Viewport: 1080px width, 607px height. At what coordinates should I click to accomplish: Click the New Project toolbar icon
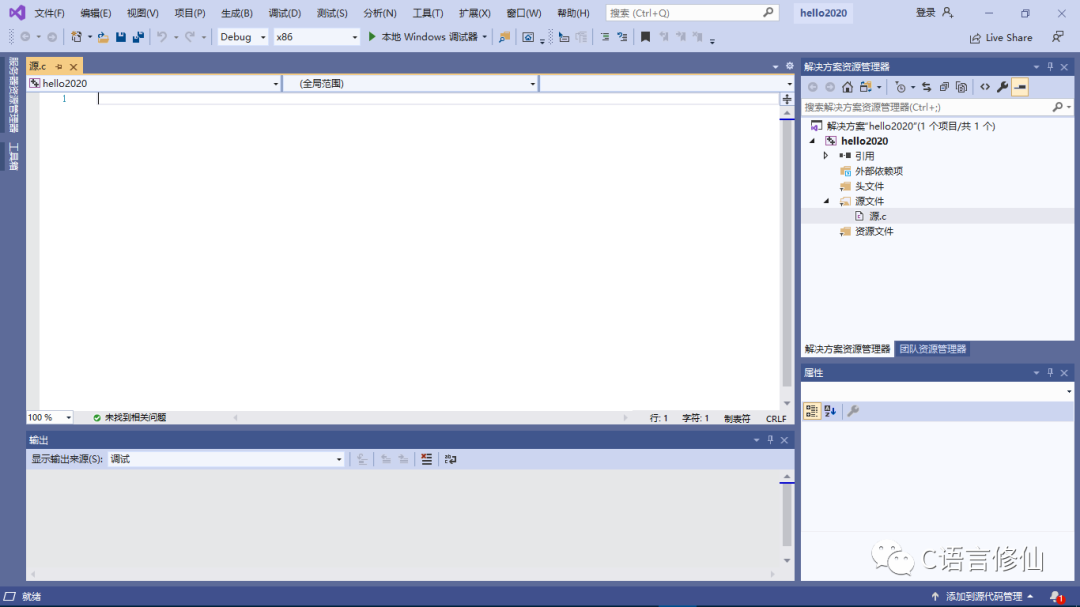coord(76,37)
